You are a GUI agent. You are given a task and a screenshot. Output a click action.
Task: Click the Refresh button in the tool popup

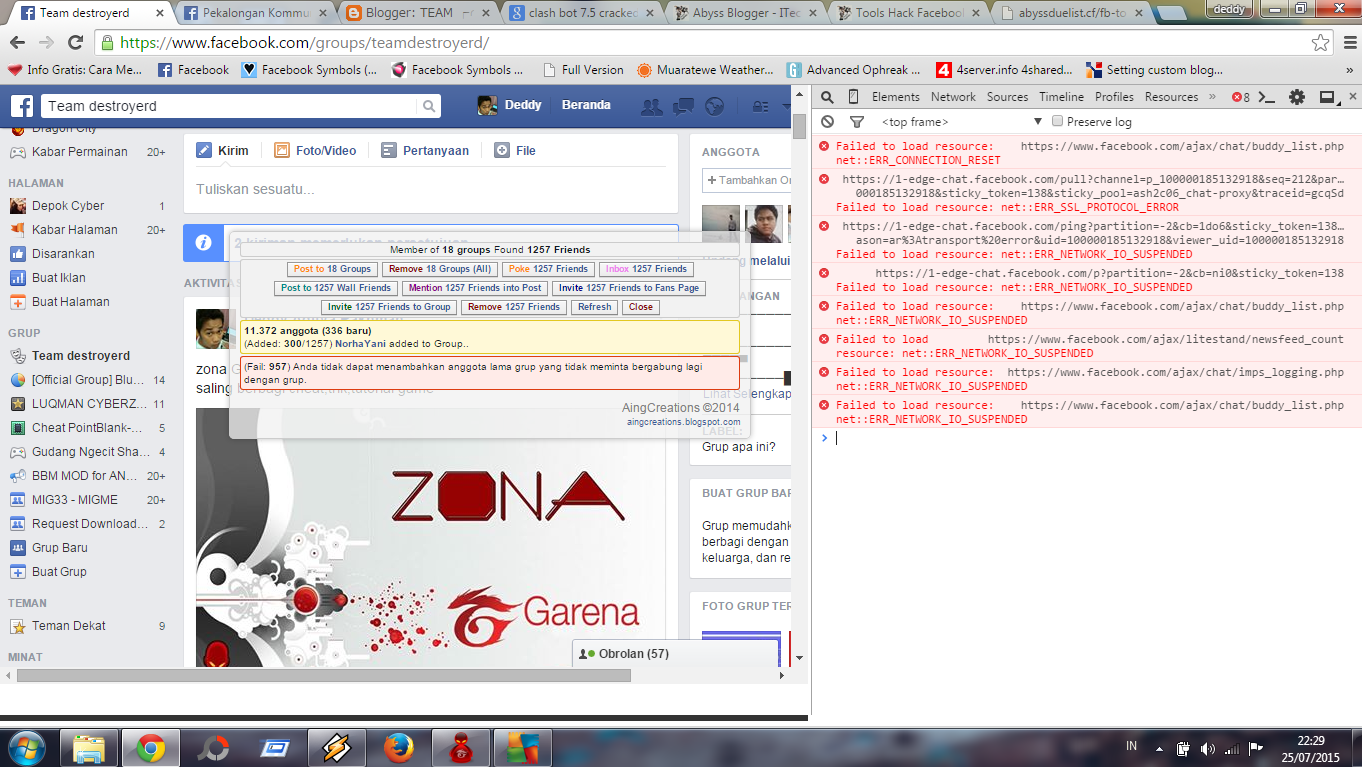594,307
